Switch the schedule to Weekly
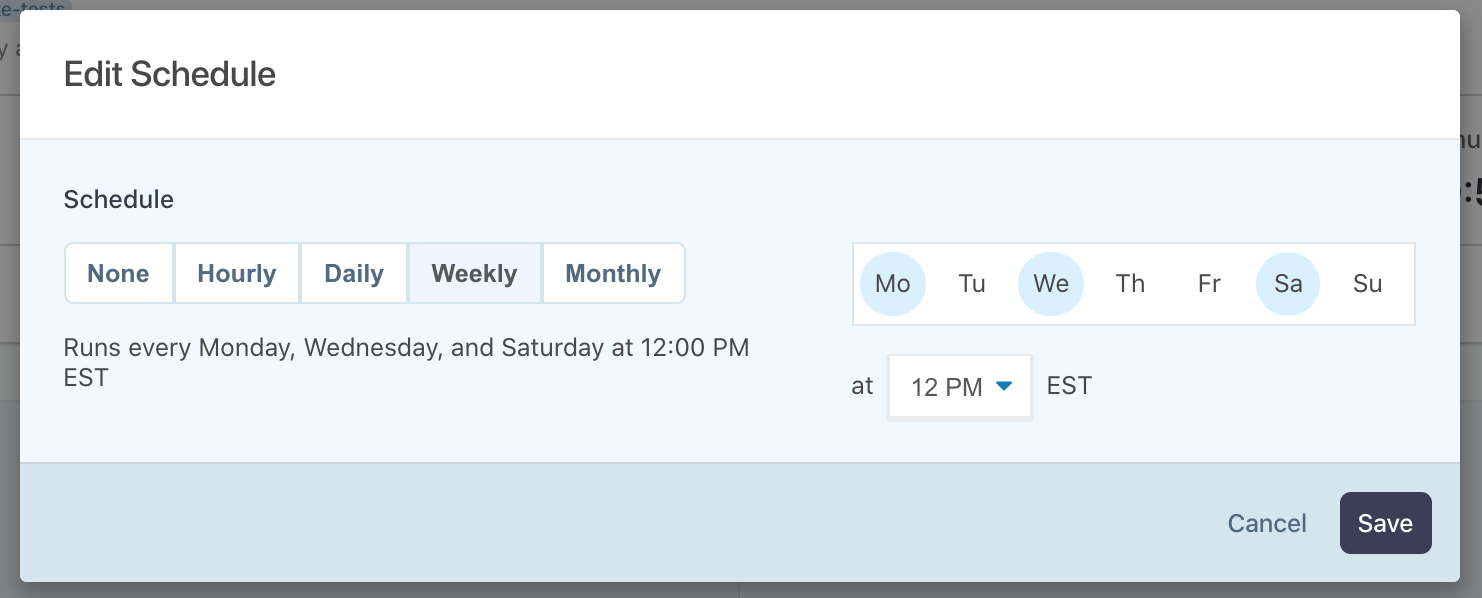 point(475,273)
